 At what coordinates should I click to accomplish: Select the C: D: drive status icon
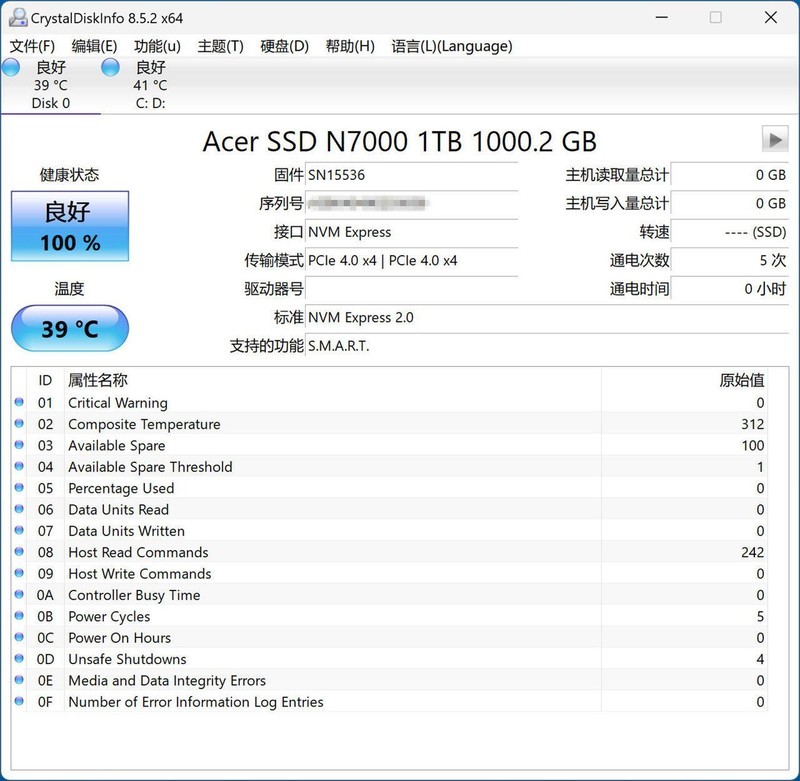(x=110, y=67)
